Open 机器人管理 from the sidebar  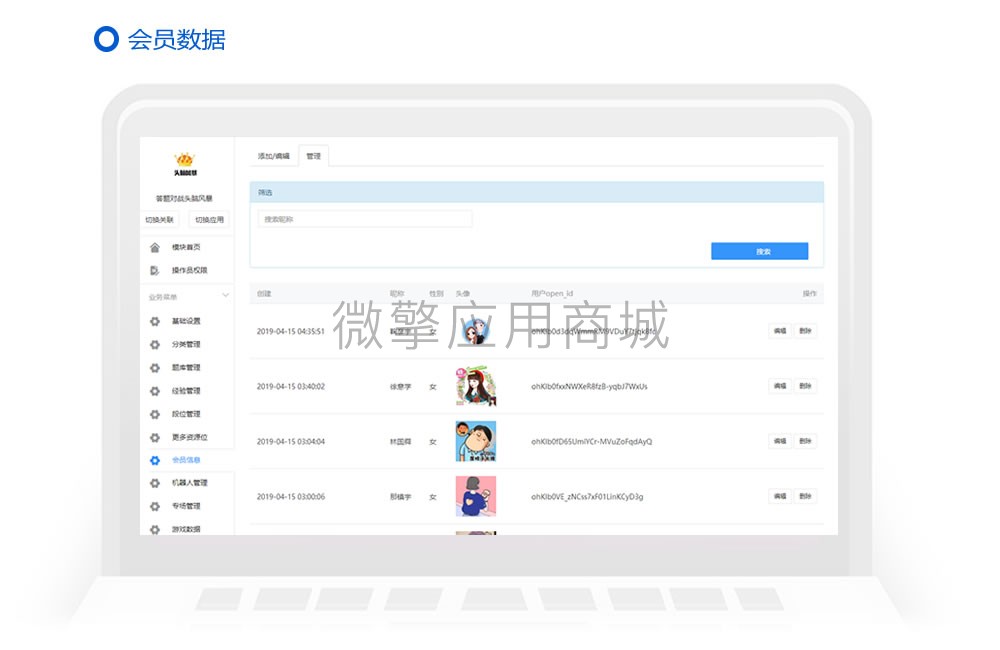point(155,482)
